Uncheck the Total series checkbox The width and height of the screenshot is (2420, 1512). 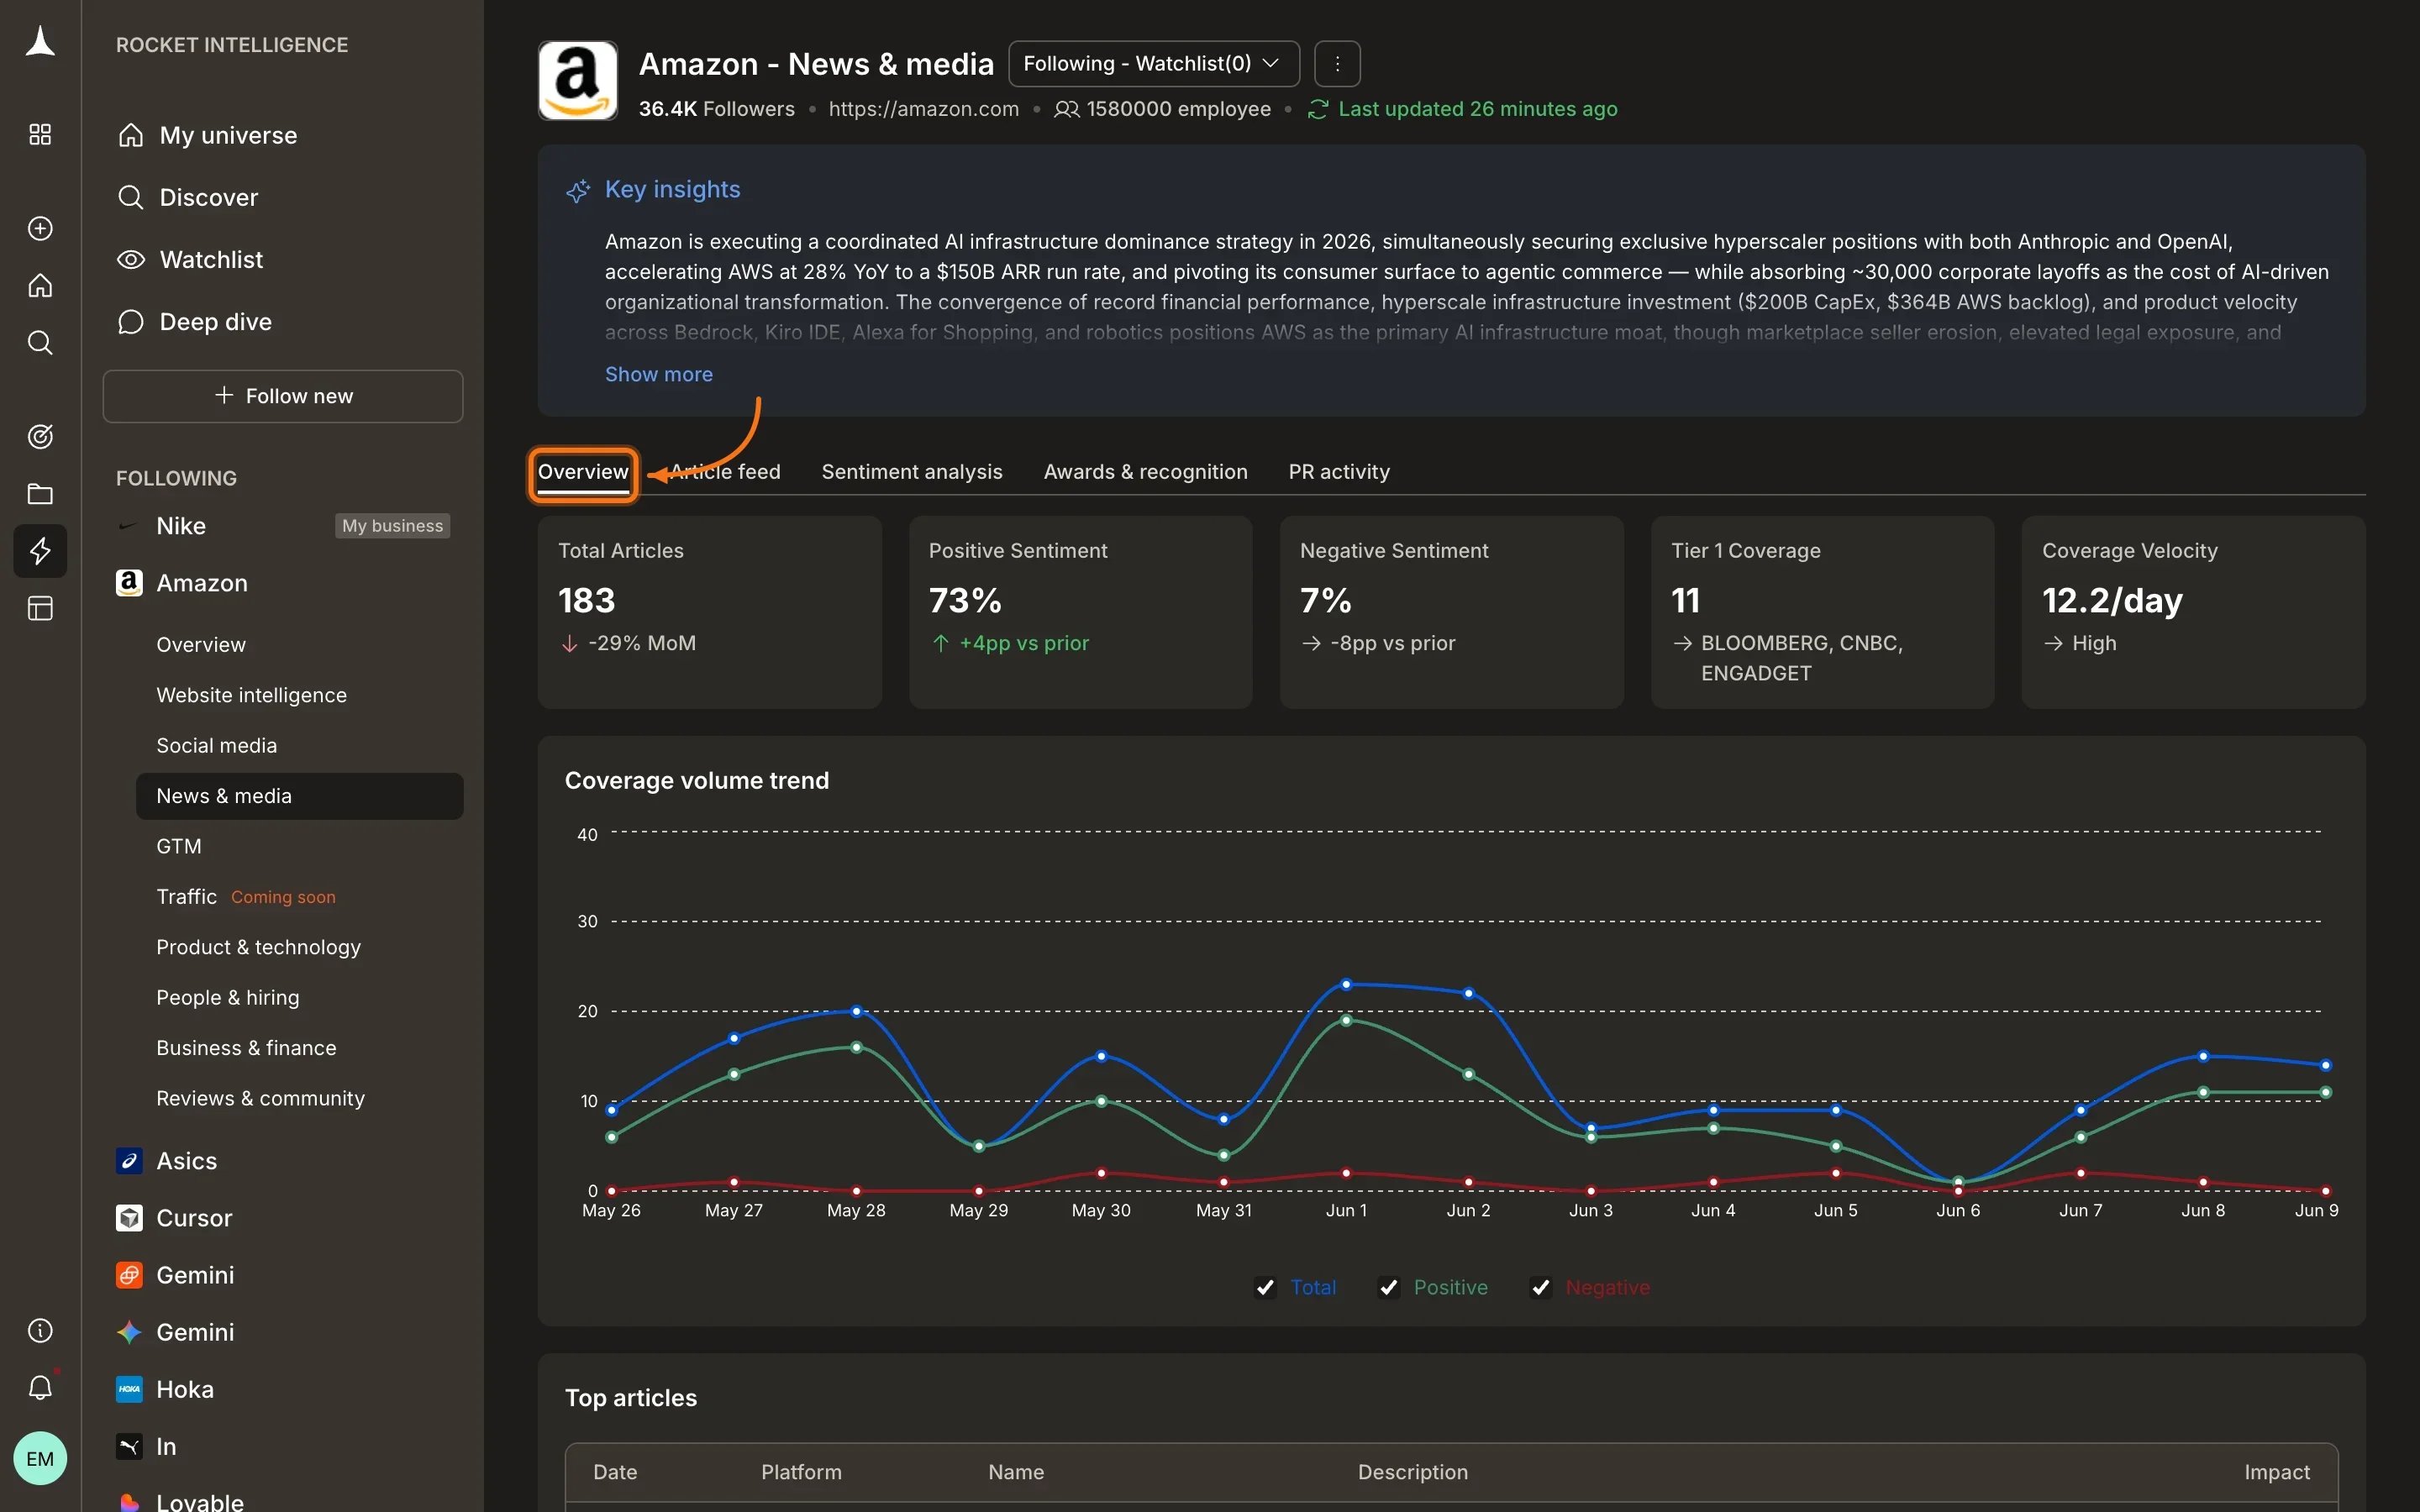tap(1265, 1287)
